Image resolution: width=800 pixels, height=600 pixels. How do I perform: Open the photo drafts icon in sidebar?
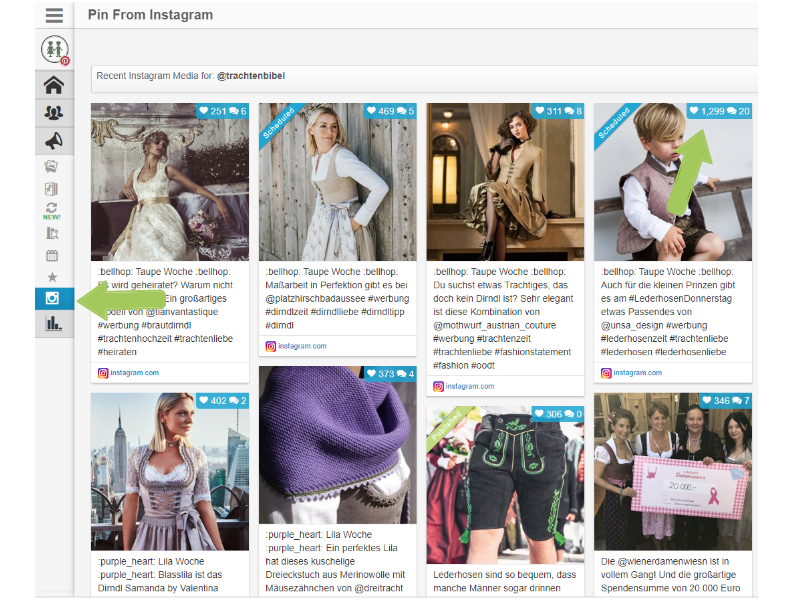point(52,166)
